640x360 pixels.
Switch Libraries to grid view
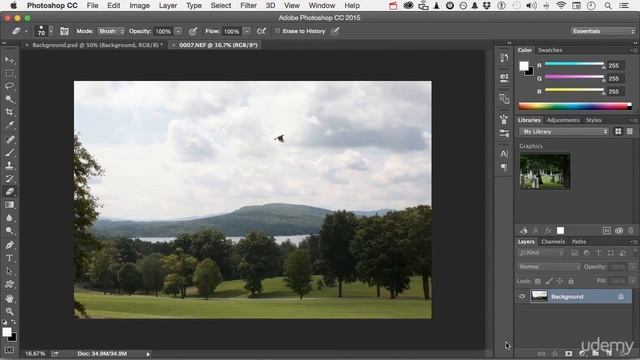tap(618, 131)
